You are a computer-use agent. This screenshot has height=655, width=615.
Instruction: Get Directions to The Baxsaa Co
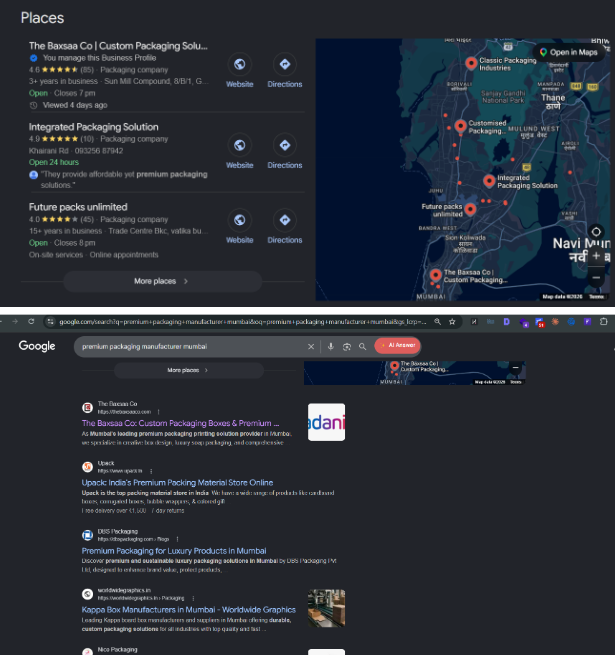click(285, 65)
